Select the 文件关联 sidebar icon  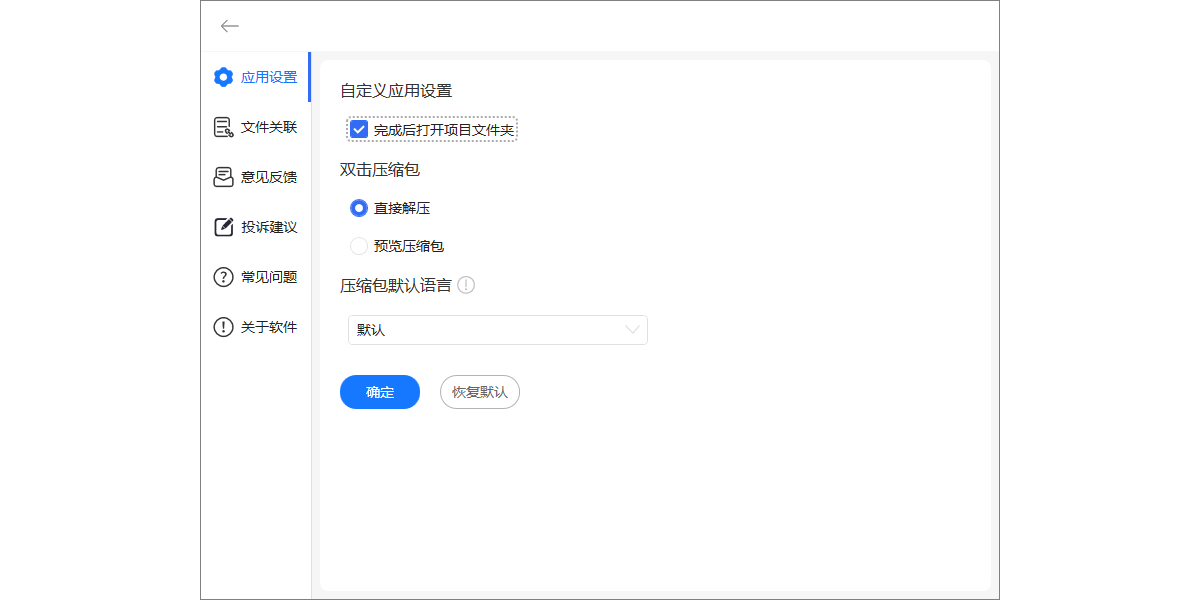coord(223,127)
